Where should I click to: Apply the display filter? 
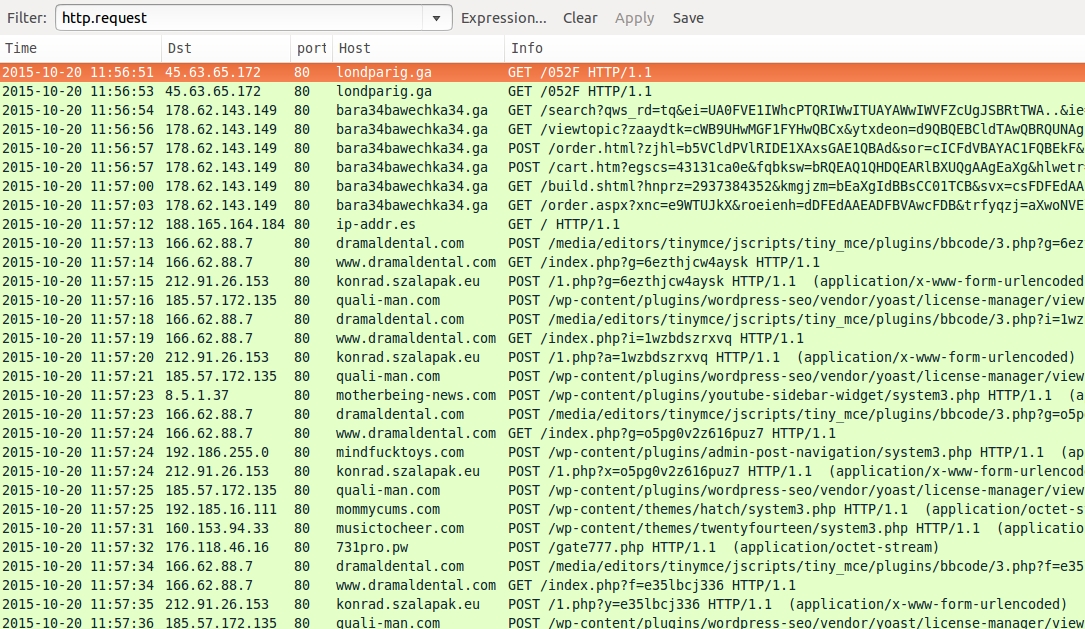point(634,18)
